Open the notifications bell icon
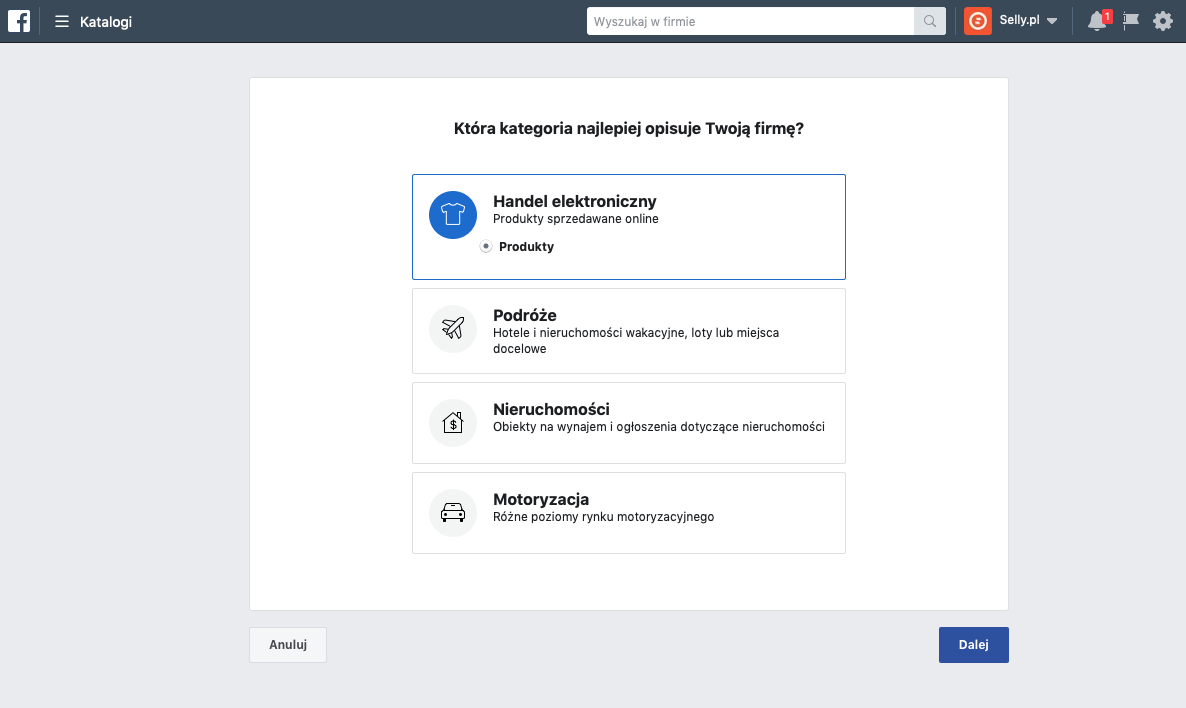This screenshot has width=1186, height=708. tap(1097, 21)
